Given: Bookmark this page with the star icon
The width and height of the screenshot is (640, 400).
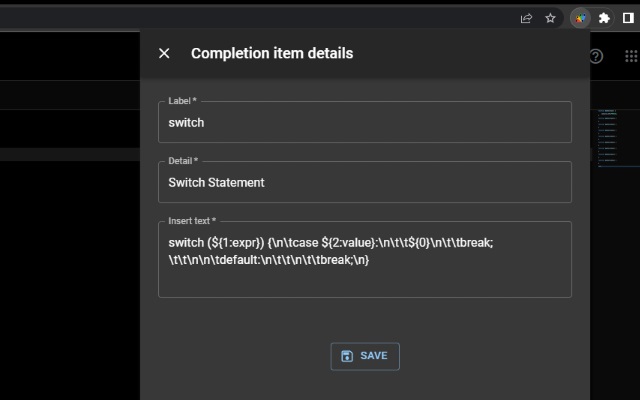Looking at the screenshot, I should 550,18.
